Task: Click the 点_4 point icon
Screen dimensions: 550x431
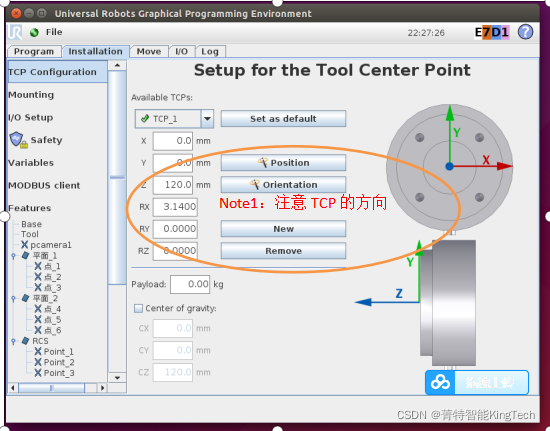Action: click(x=38, y=309)
